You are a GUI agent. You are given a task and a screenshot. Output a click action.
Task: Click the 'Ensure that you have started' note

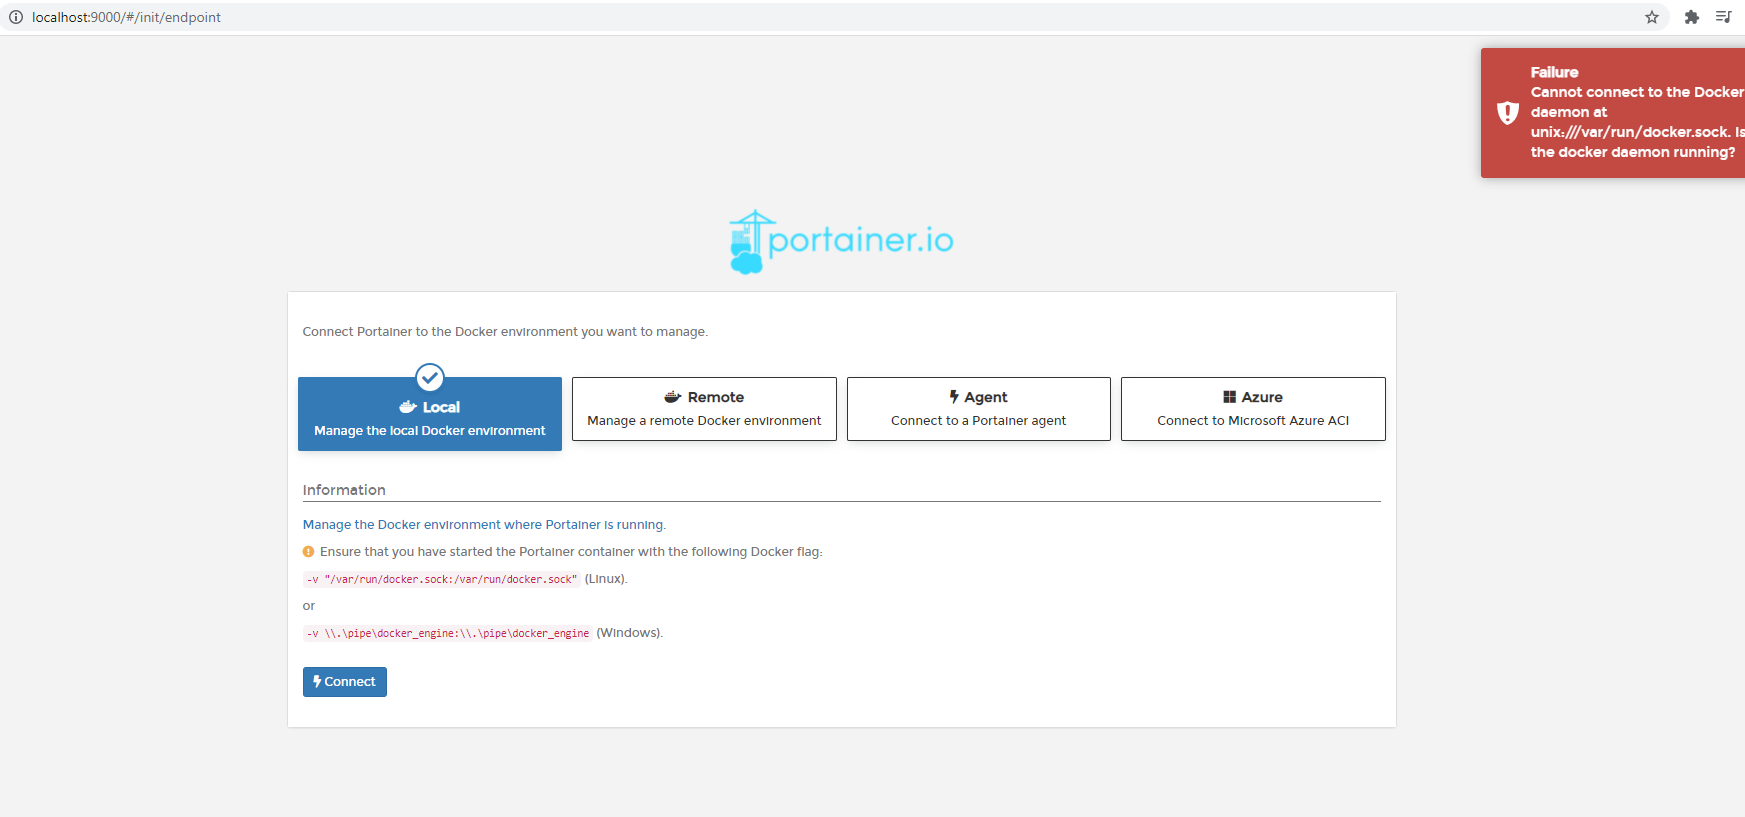(x=571, y=551)
